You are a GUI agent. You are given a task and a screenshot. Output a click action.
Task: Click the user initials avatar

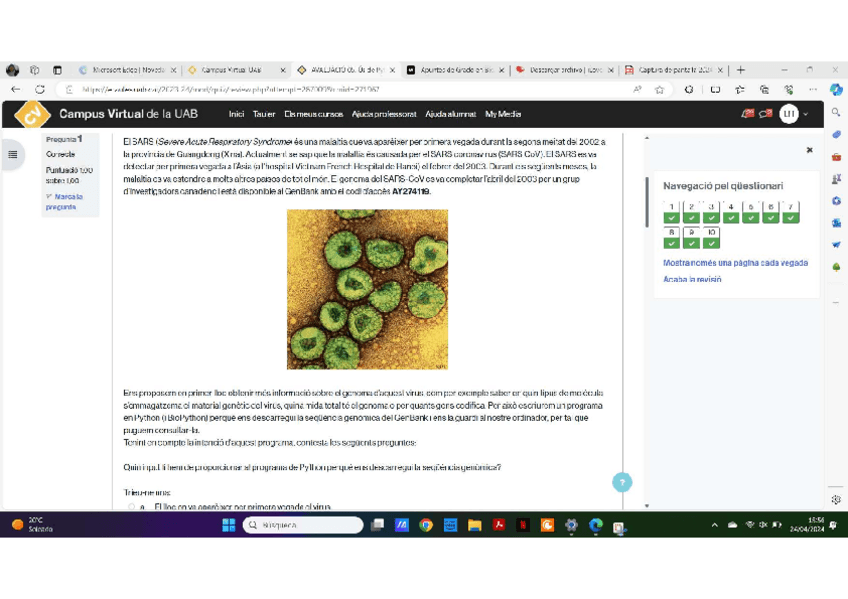(x=789, y=114)
